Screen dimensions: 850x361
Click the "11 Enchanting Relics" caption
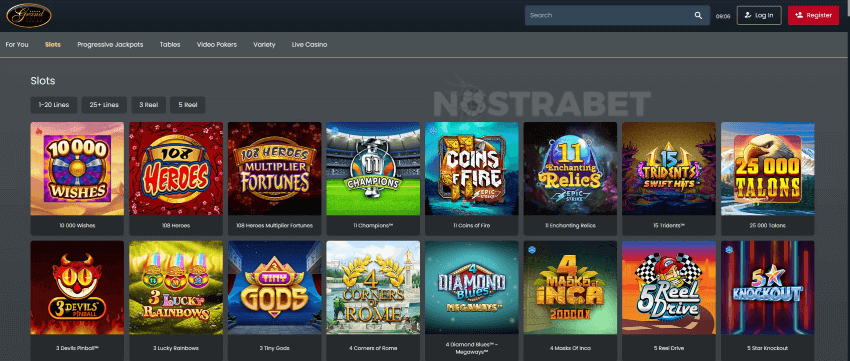point(570,225)
